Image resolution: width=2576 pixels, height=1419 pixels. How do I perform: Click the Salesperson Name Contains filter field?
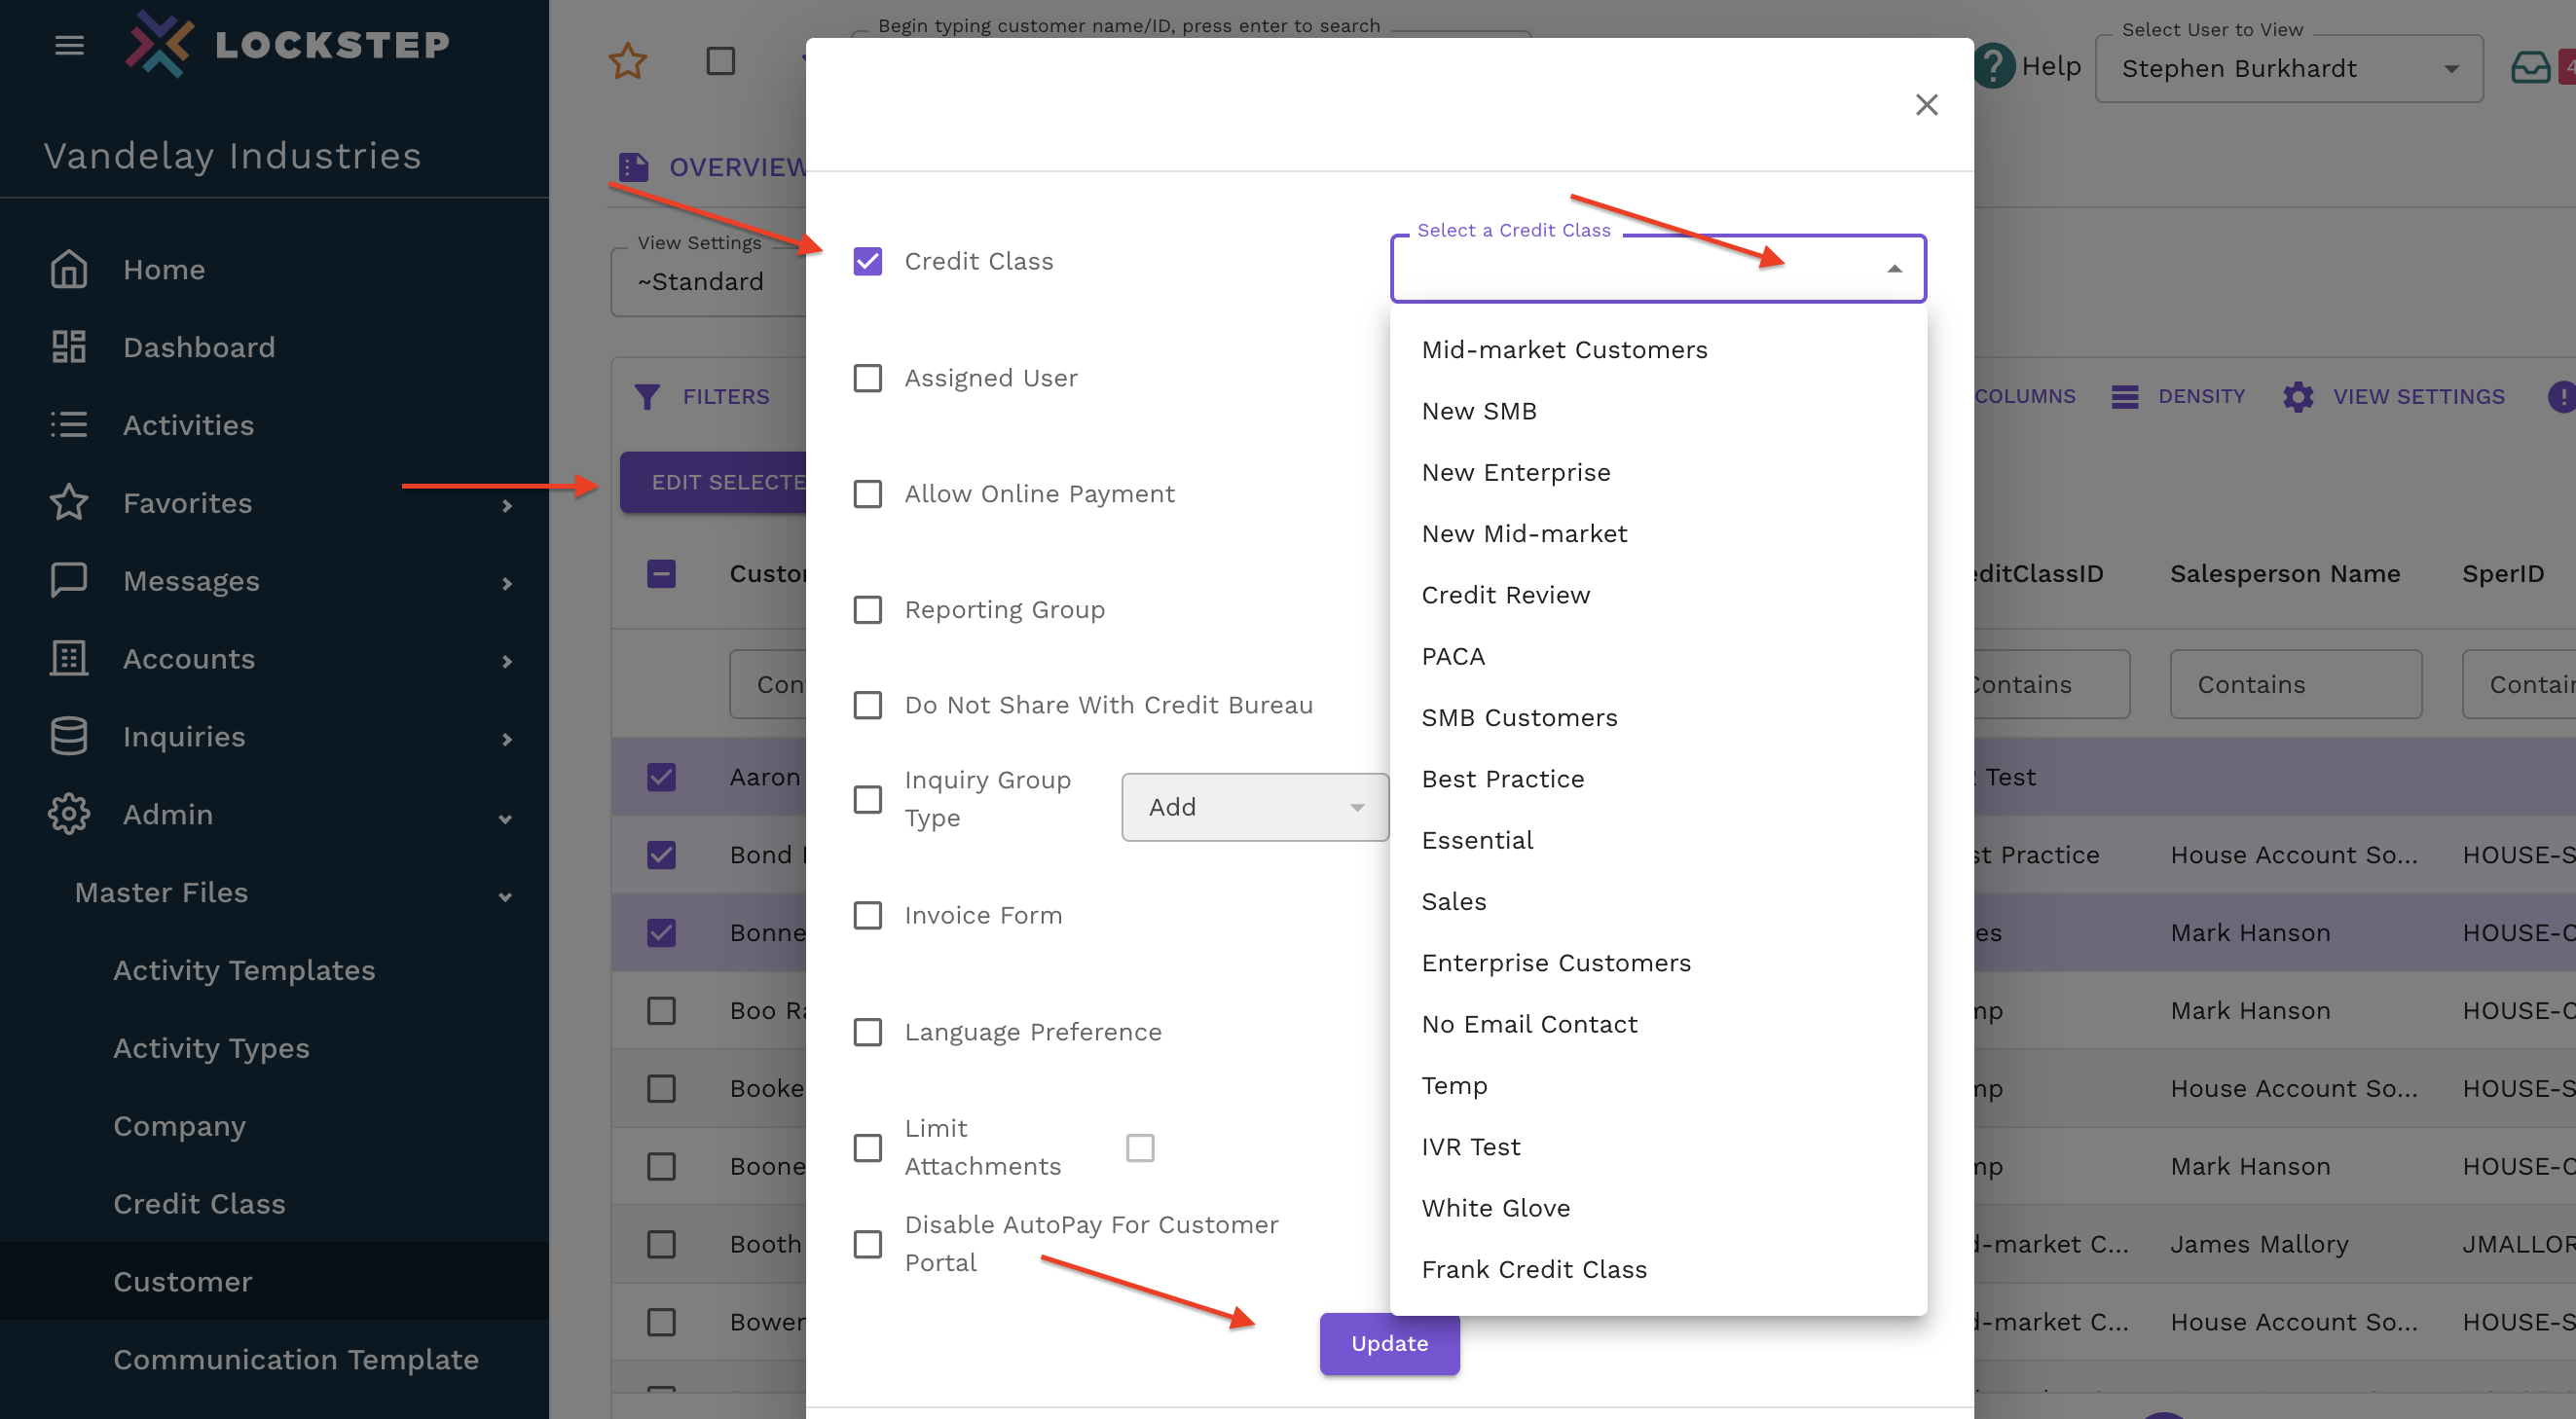2295,684
